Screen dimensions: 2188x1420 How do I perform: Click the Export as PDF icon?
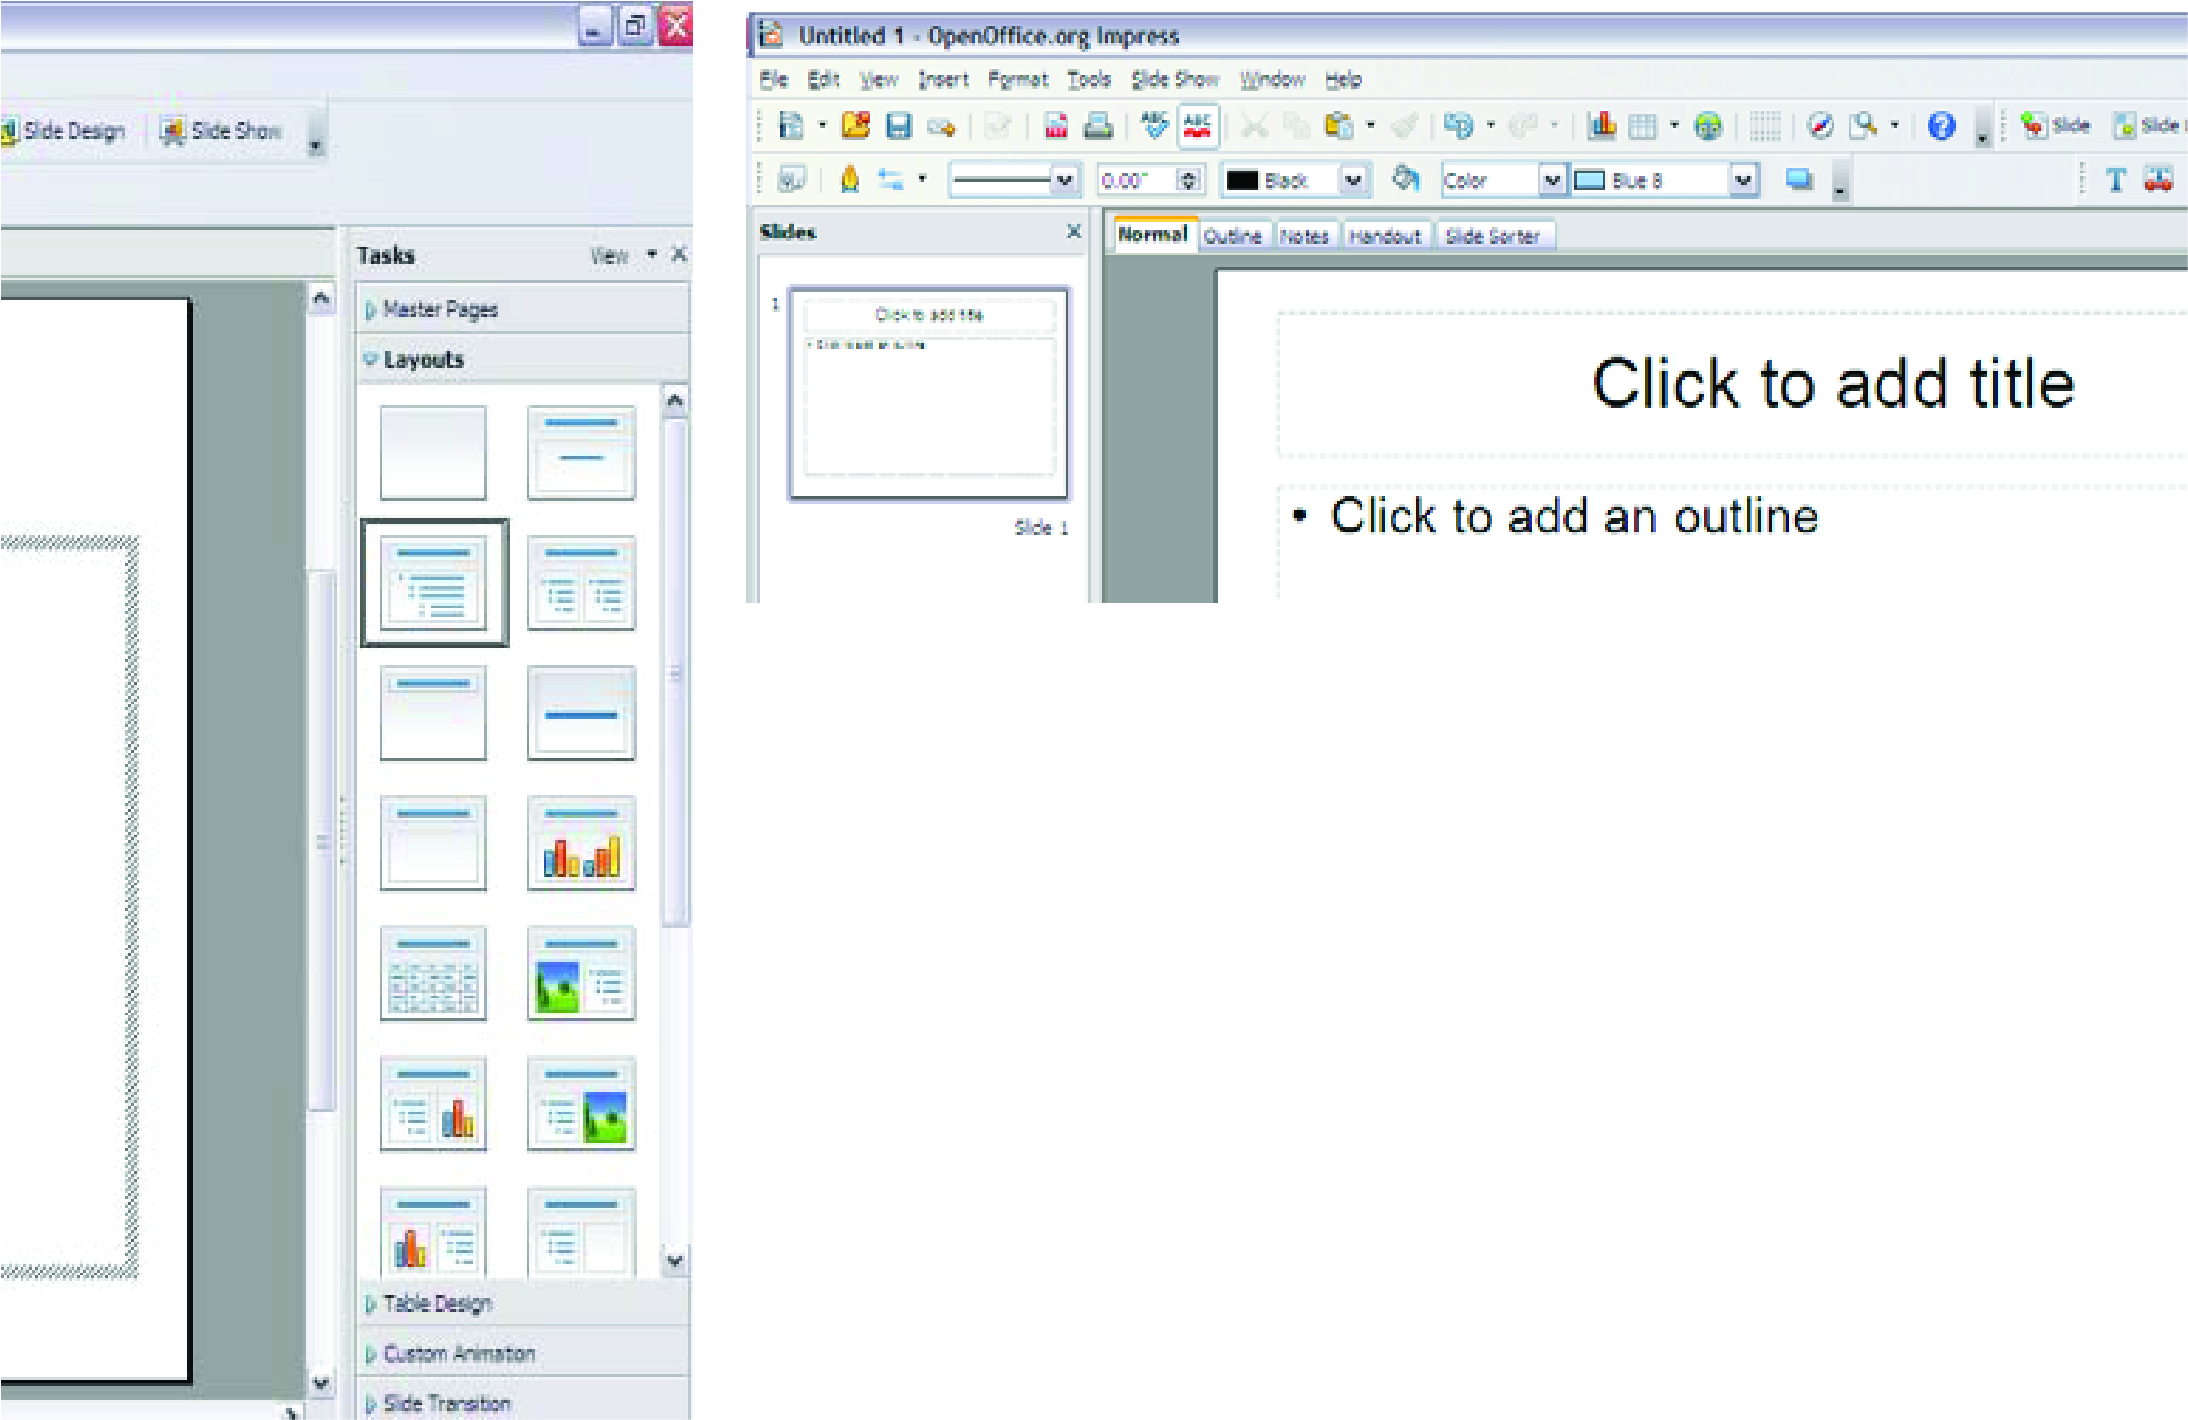(1056, 126)
